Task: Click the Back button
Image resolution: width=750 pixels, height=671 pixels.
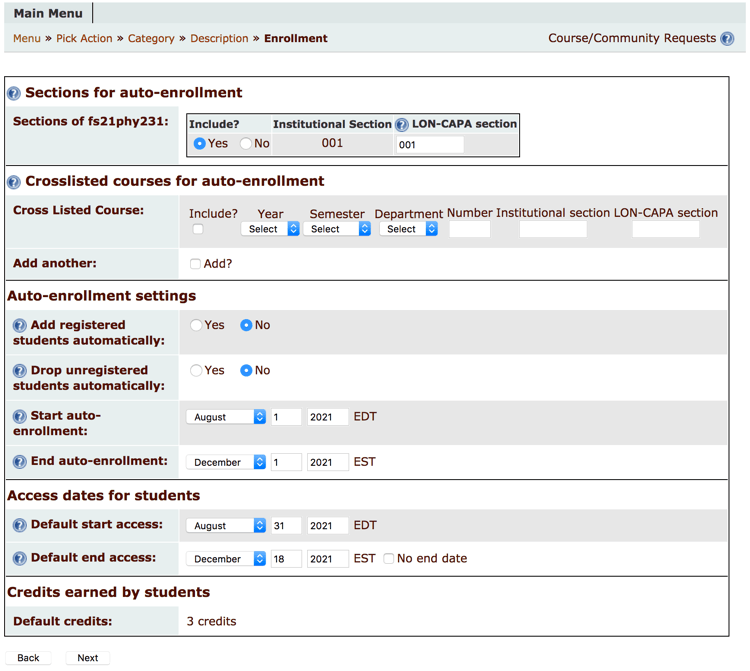Action: click(28, 658)
